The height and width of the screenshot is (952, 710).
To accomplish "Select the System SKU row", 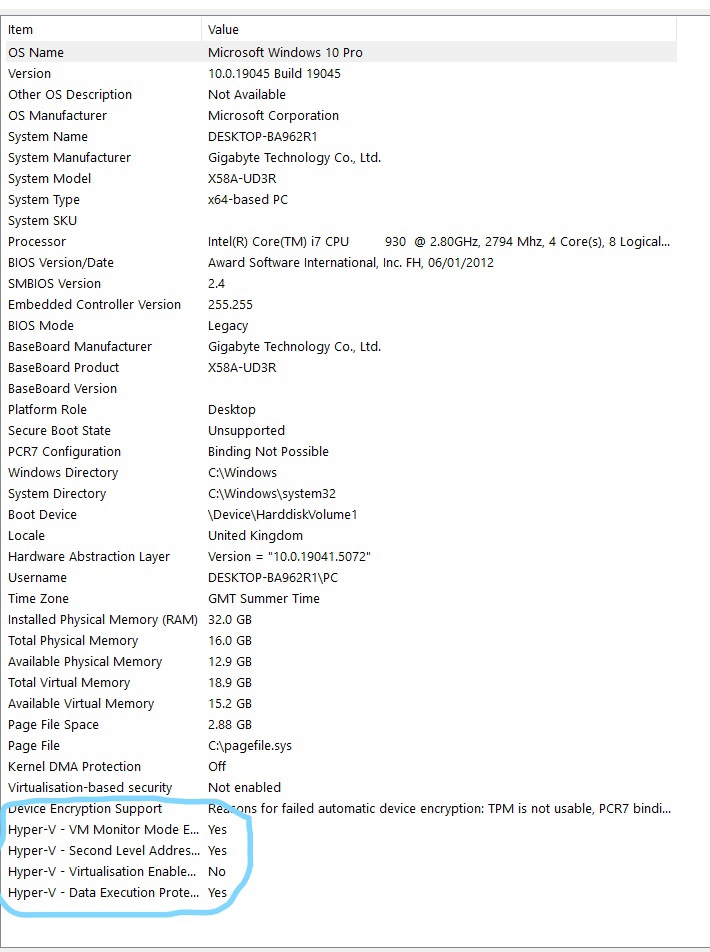I will 341,220.
